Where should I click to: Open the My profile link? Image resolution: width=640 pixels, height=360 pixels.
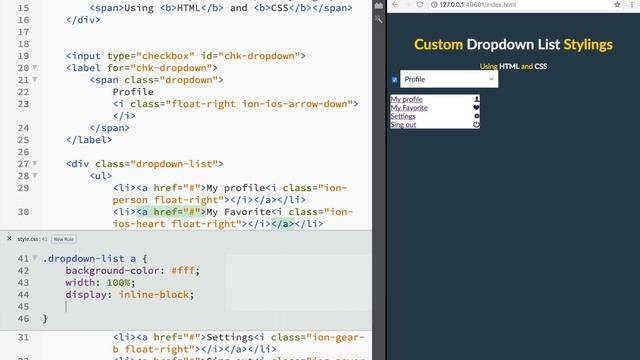406,99
